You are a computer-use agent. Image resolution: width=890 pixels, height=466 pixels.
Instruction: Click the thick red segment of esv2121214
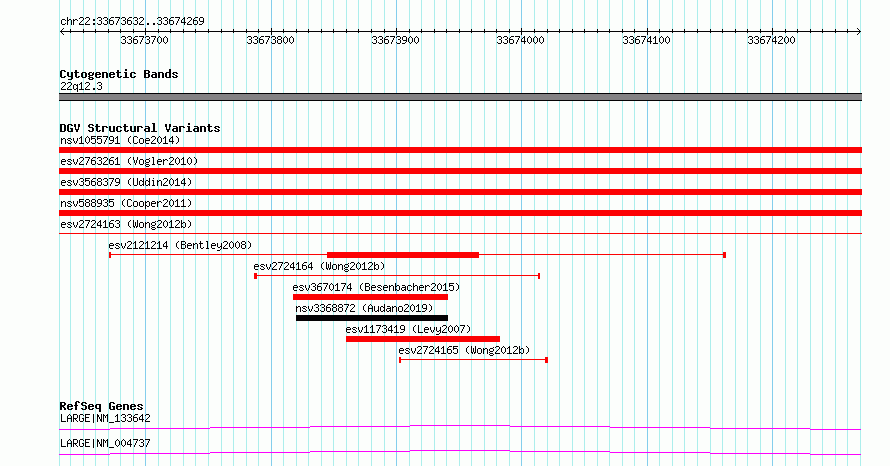403,255
